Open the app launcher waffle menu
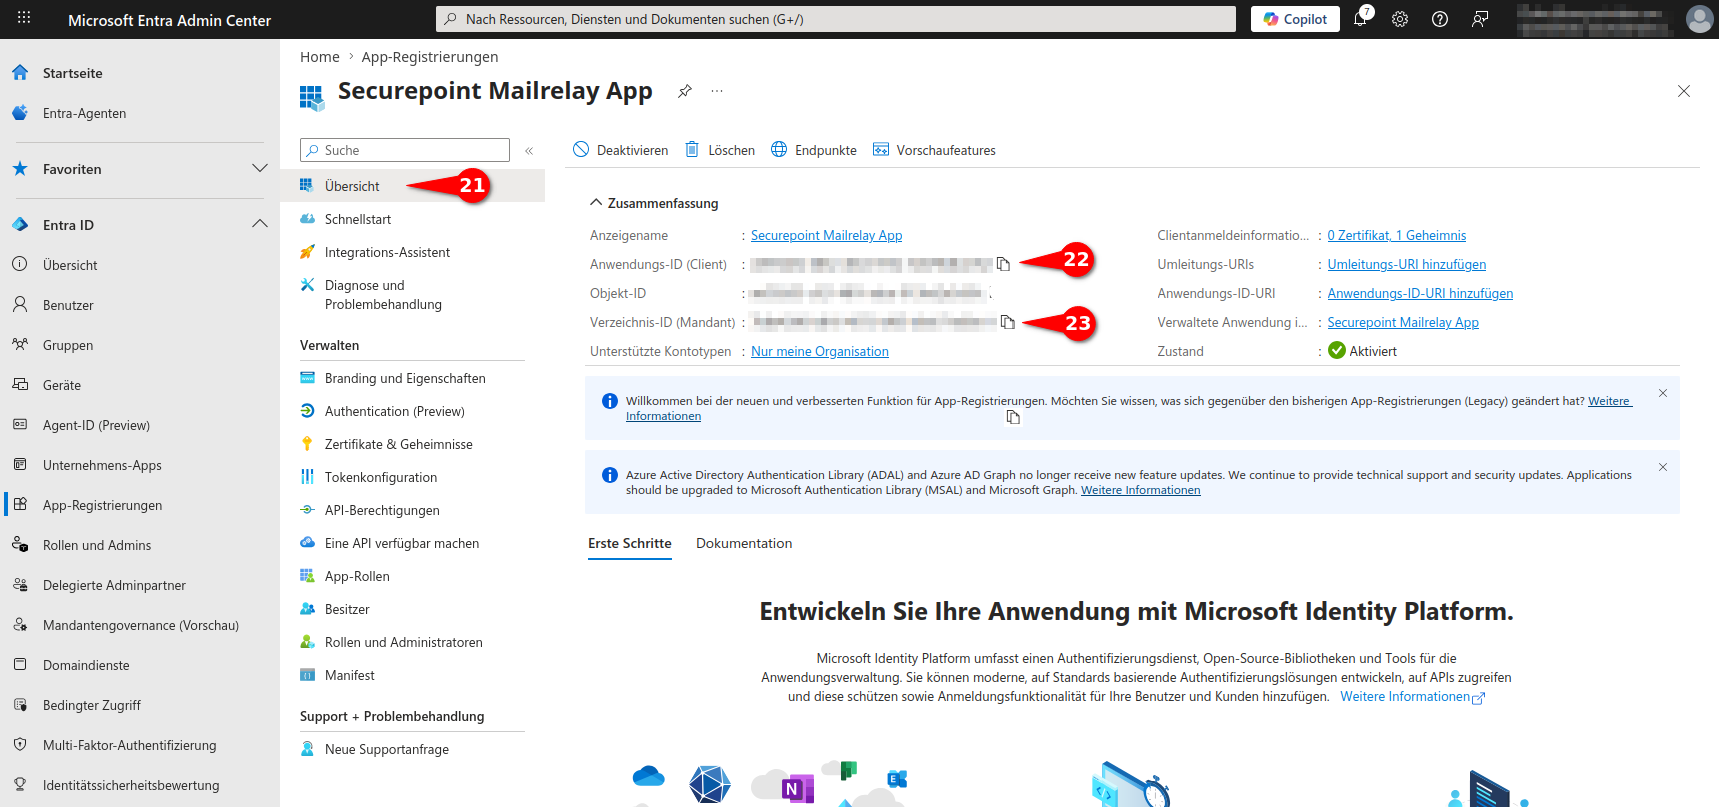This screenshot has width=1719, height=807. point(24,19)
